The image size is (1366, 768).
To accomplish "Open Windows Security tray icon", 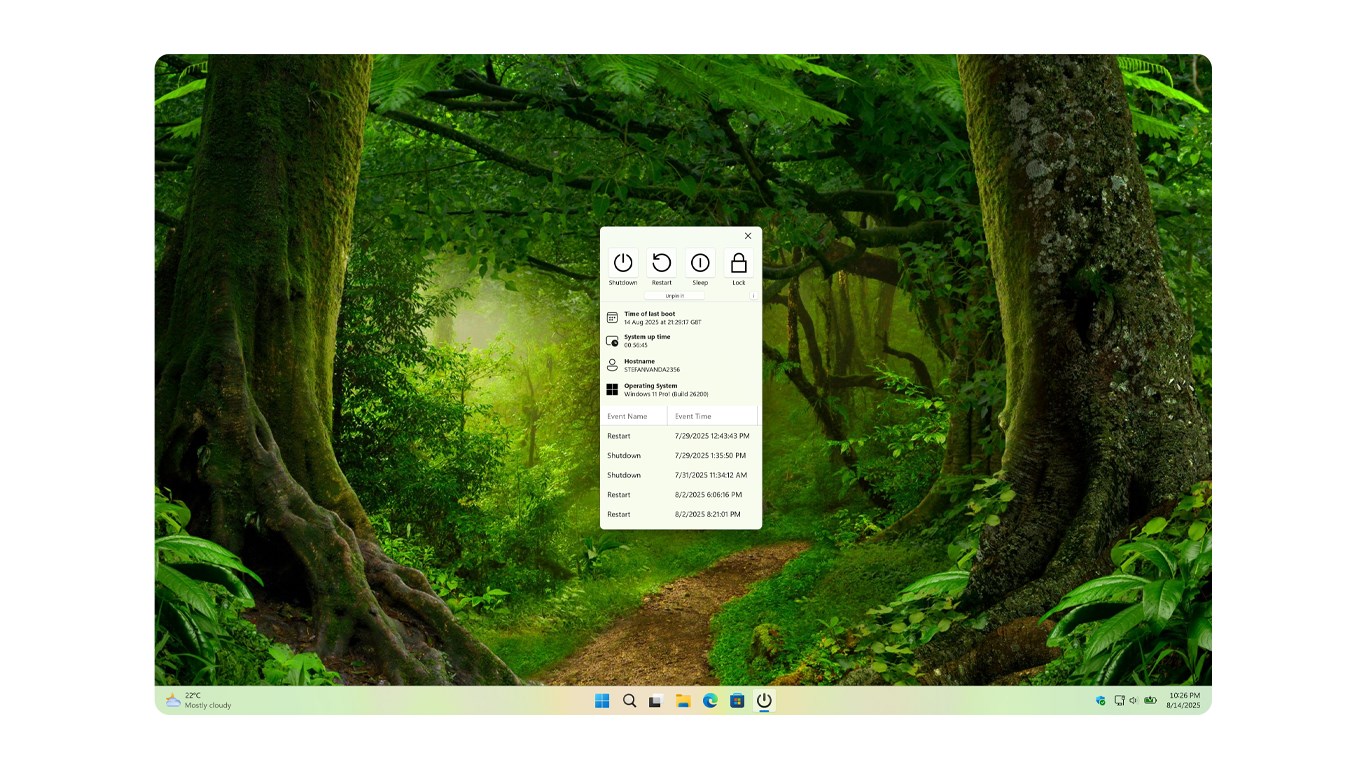I will [1101, 701].
